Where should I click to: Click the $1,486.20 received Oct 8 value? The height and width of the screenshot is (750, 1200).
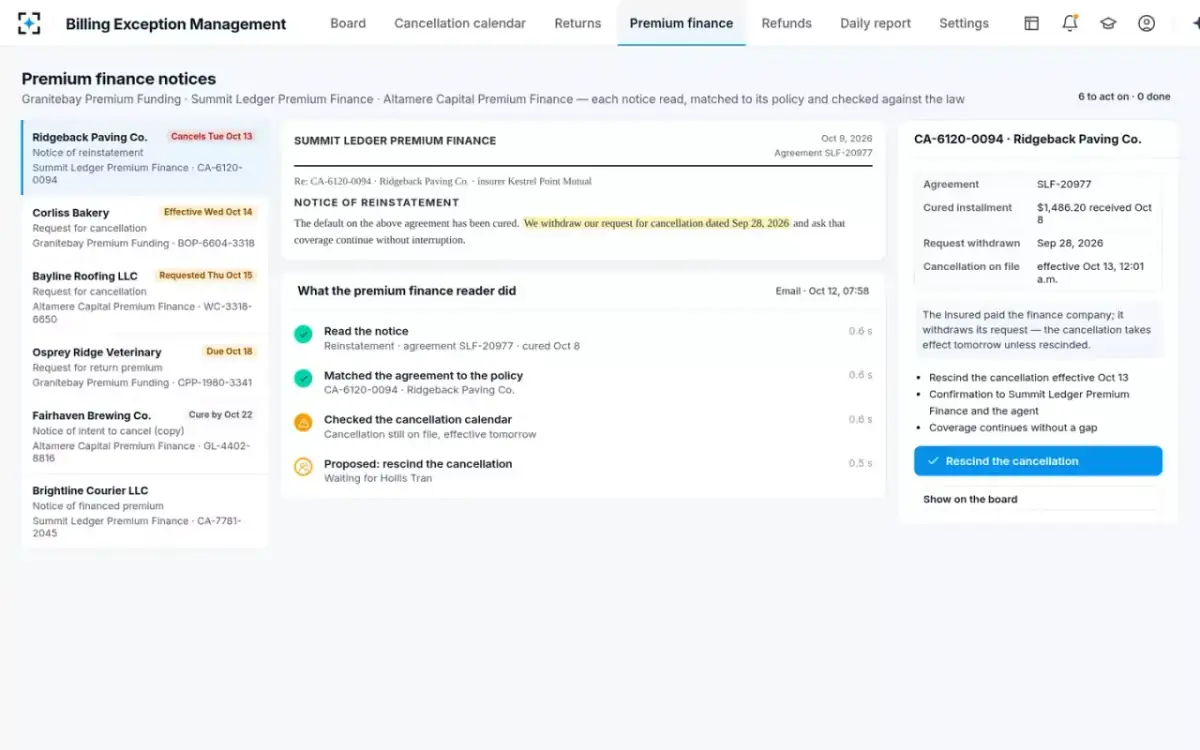[1094, 214]
